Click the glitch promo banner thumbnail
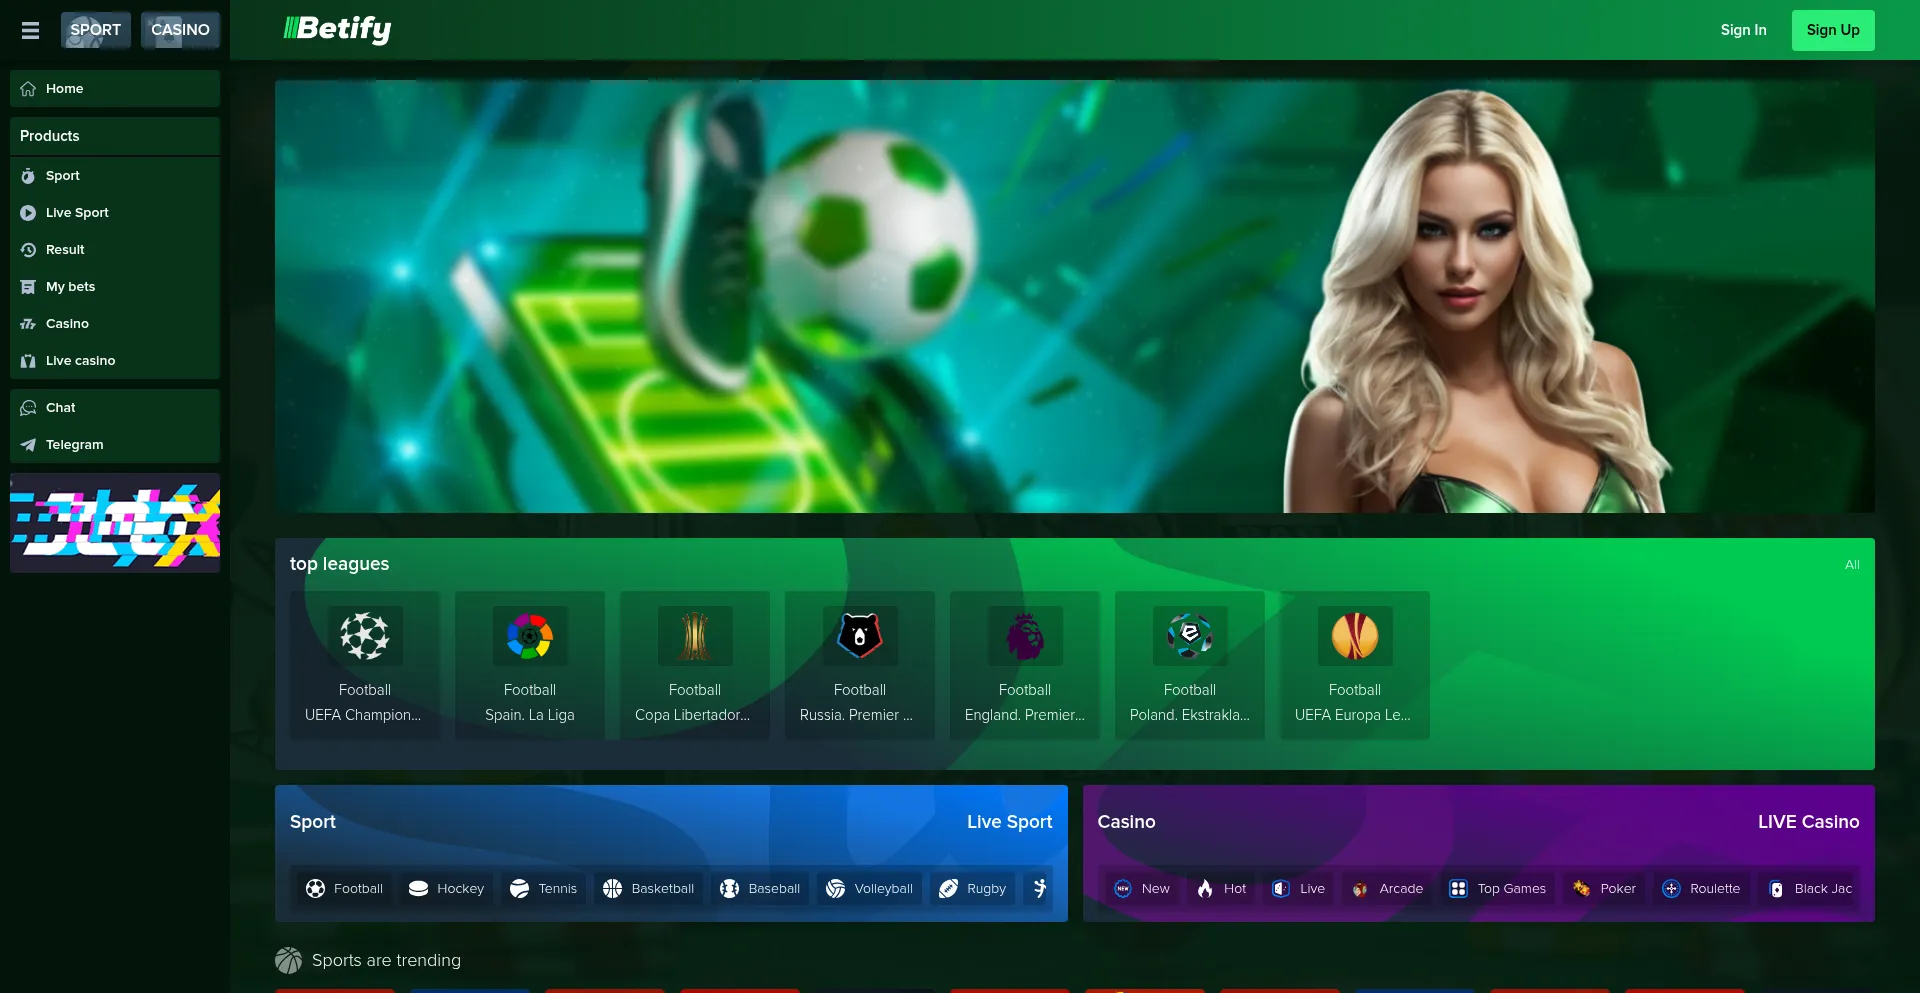 (x=115, y=523)
